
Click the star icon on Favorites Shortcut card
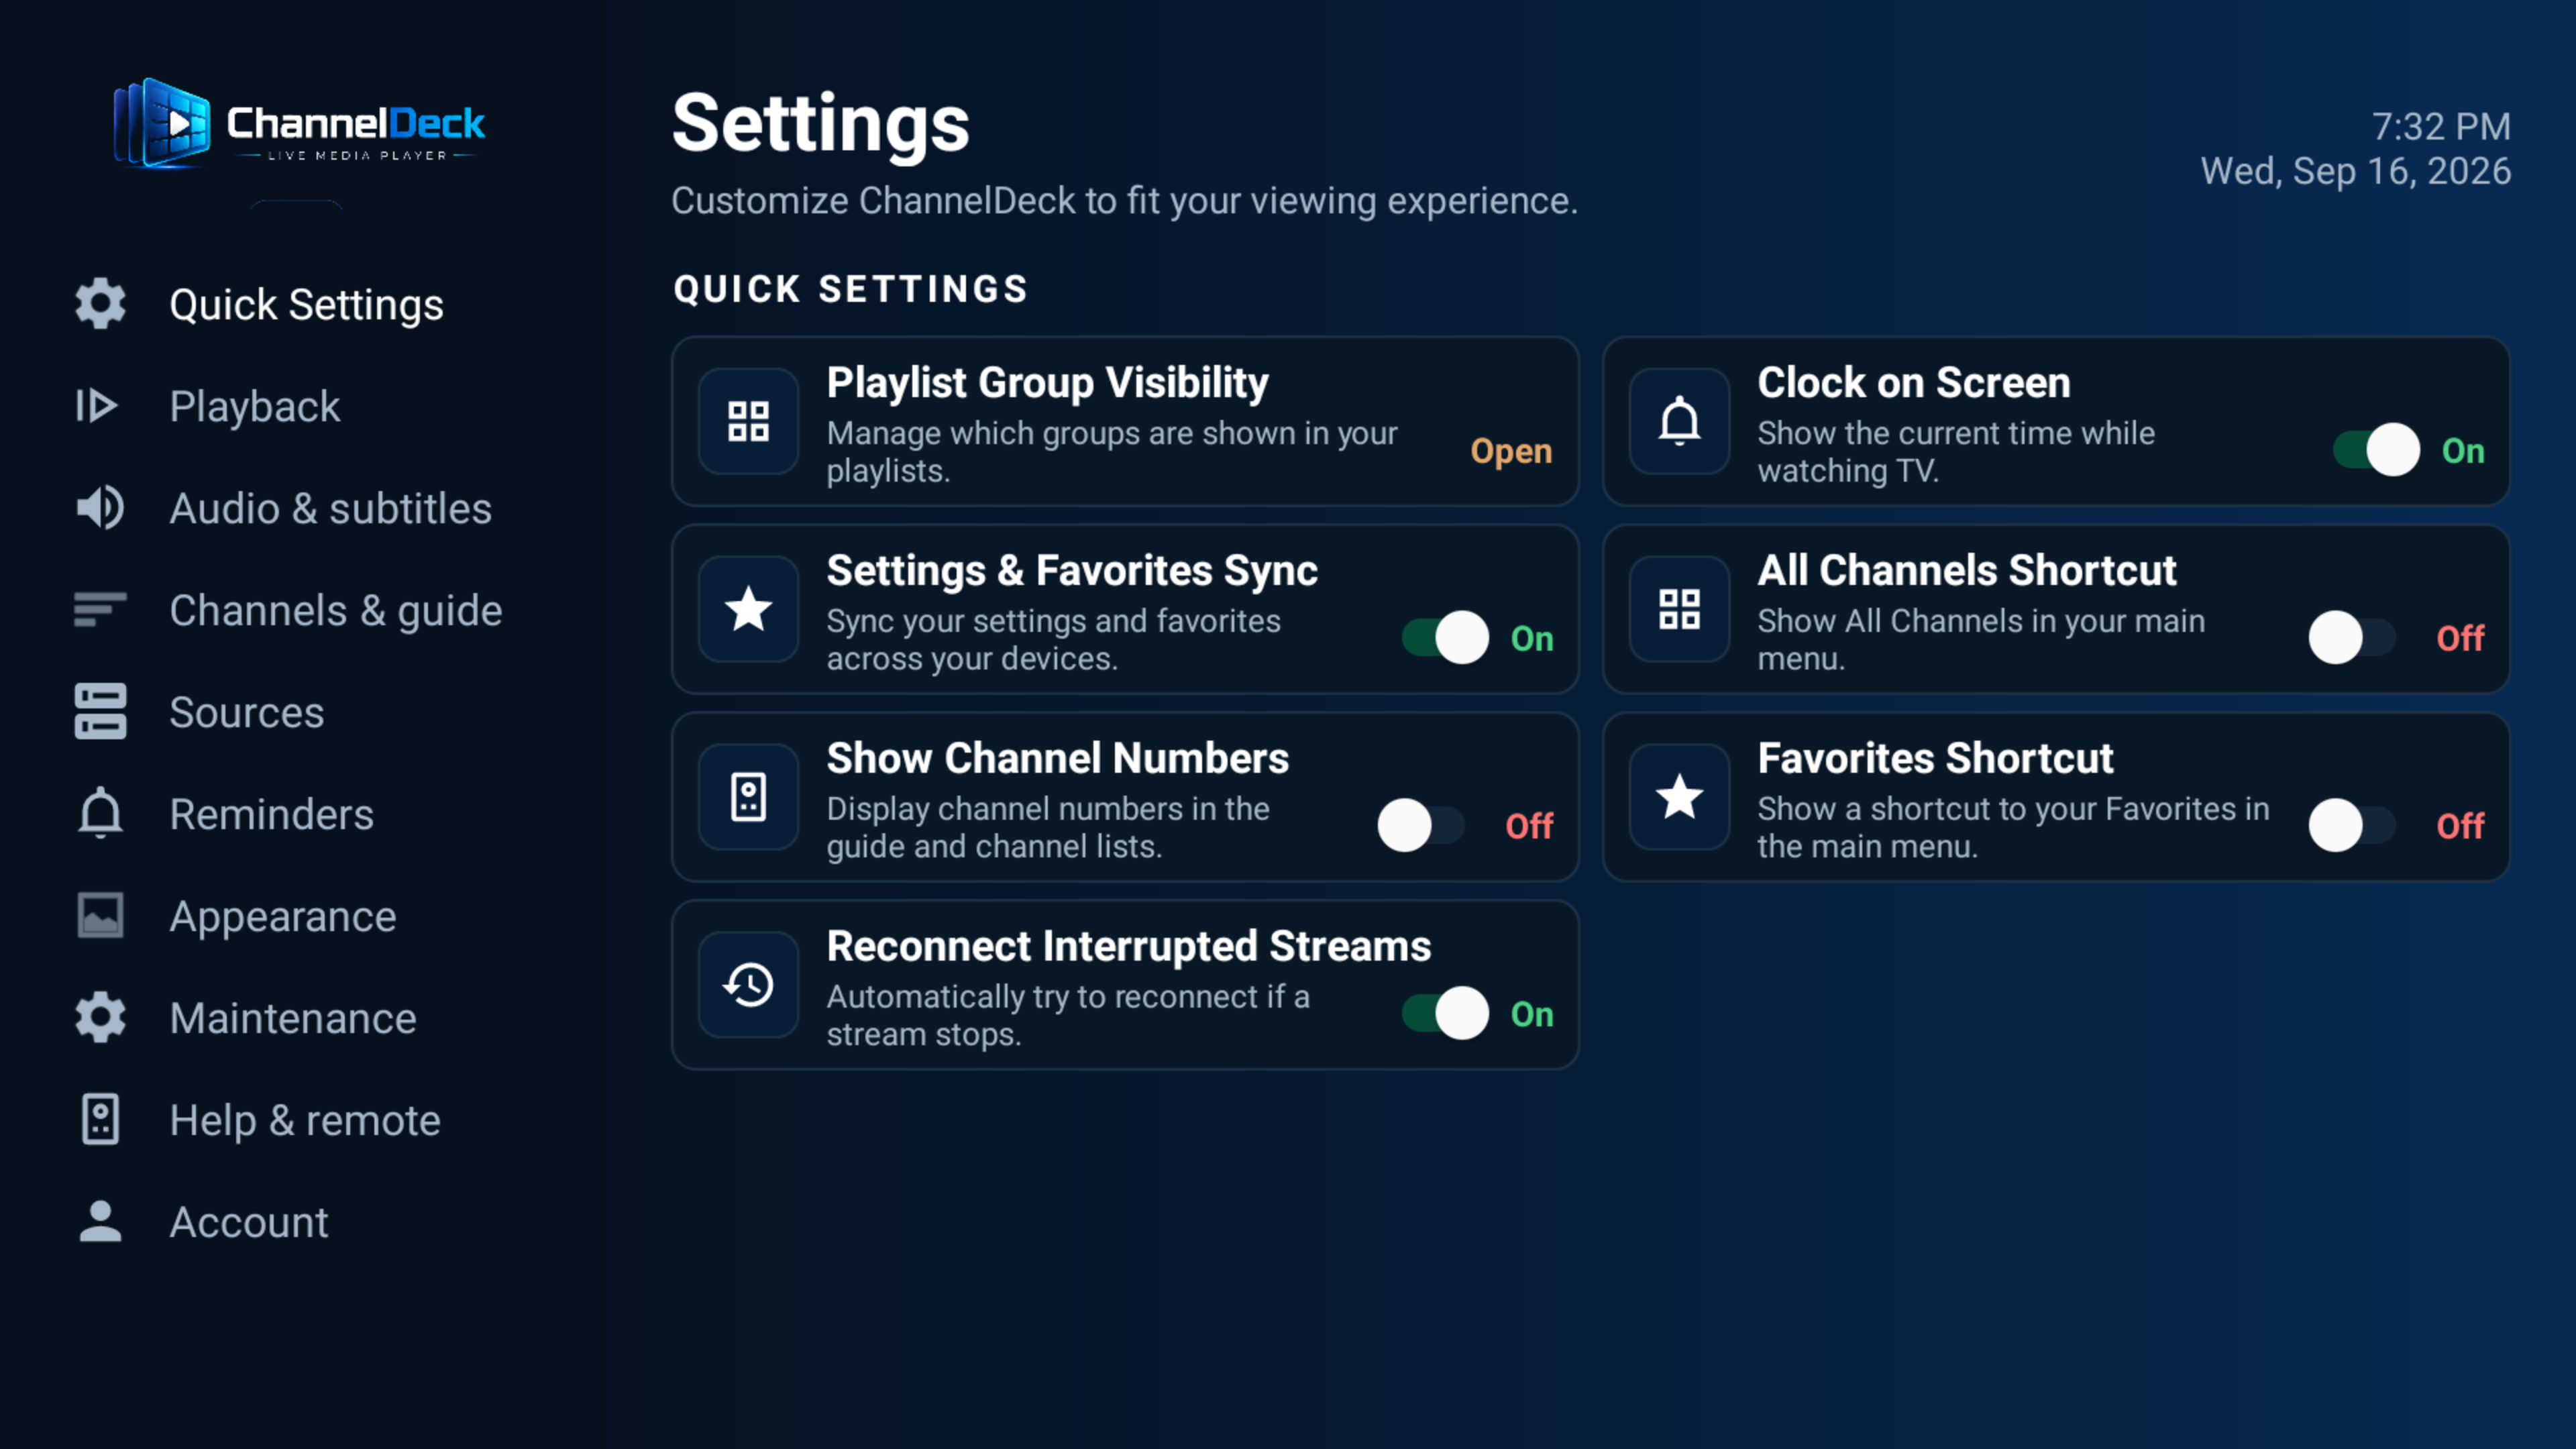pos(1679,797)
